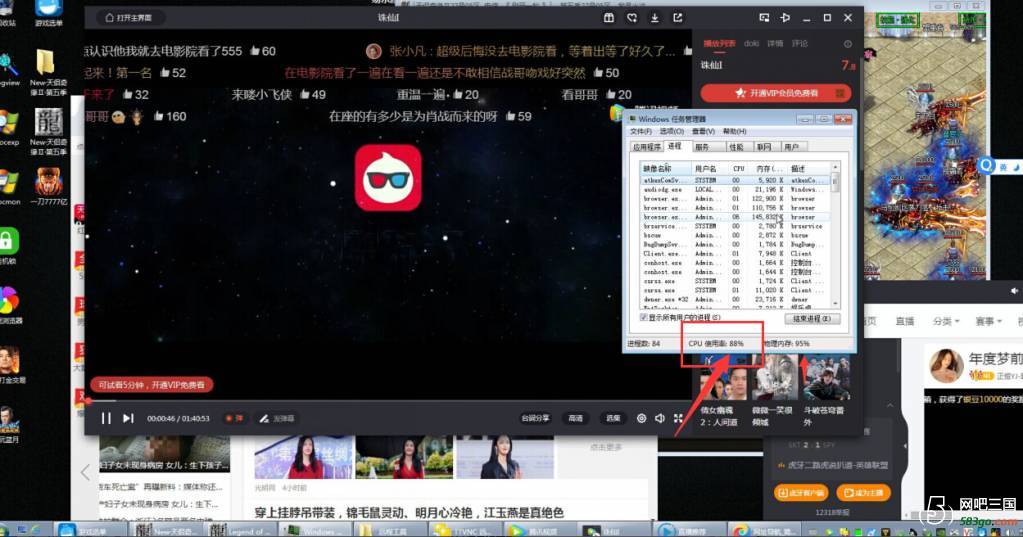Select the brservice process row
Image resolution: width=1023 pixels, height=537 pixels.
[735, 226]
